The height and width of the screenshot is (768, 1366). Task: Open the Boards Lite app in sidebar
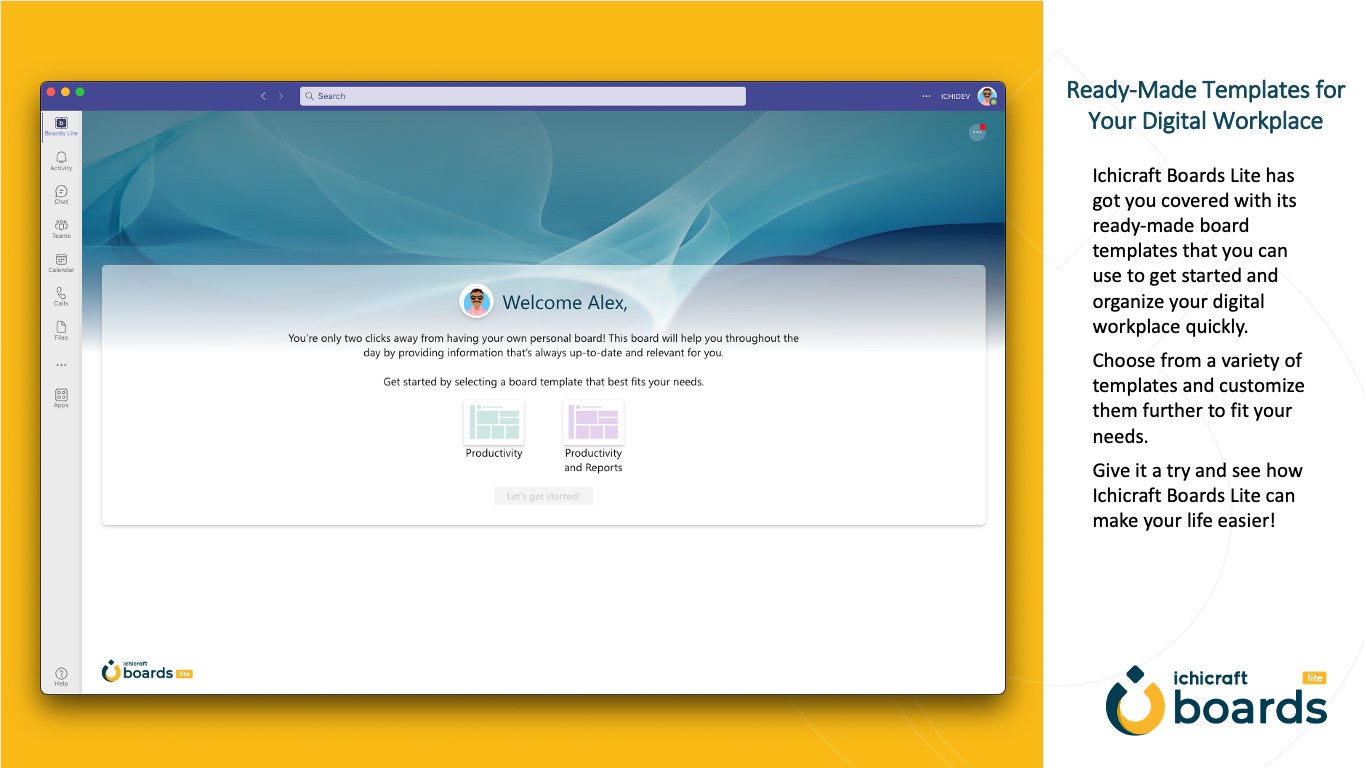[x=61, y=126]
